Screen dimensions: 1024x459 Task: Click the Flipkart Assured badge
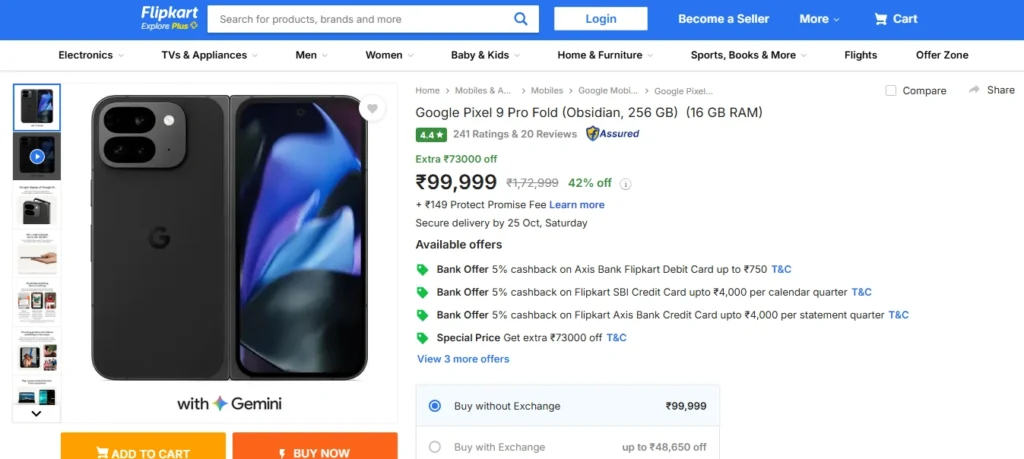pyautogui.click(x=613, y=133)
